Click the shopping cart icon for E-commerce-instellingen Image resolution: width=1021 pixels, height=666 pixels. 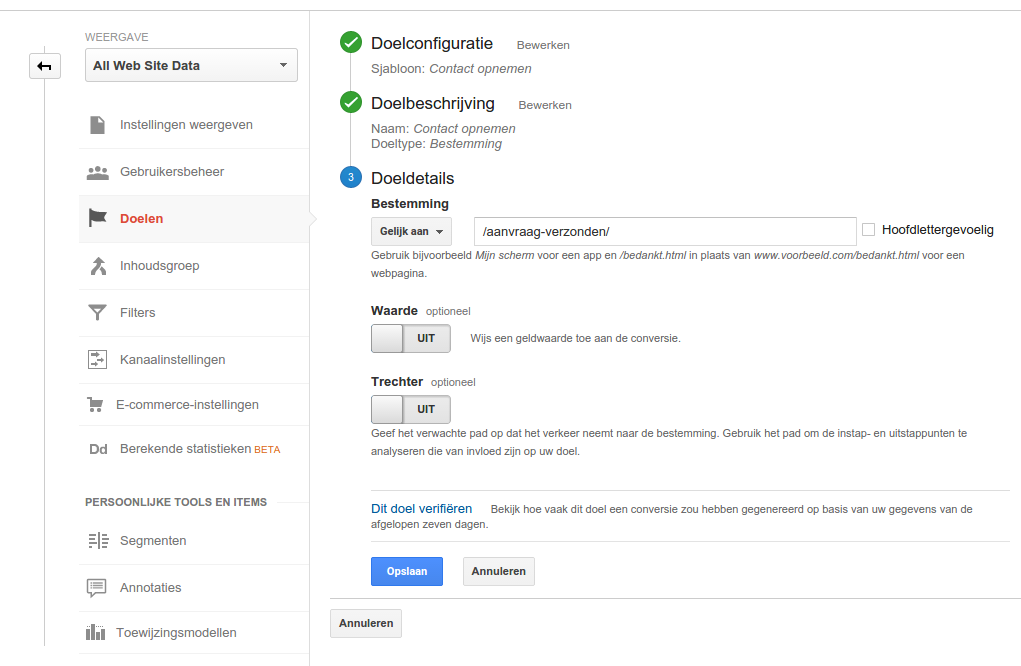(x=95, y=405)
